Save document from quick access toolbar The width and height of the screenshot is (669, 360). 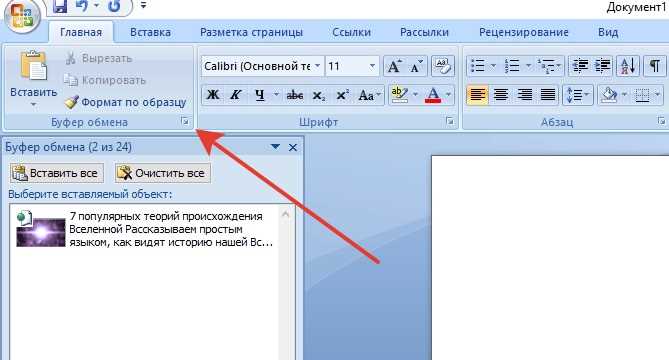pyautogui.click(x=60, y=6)
